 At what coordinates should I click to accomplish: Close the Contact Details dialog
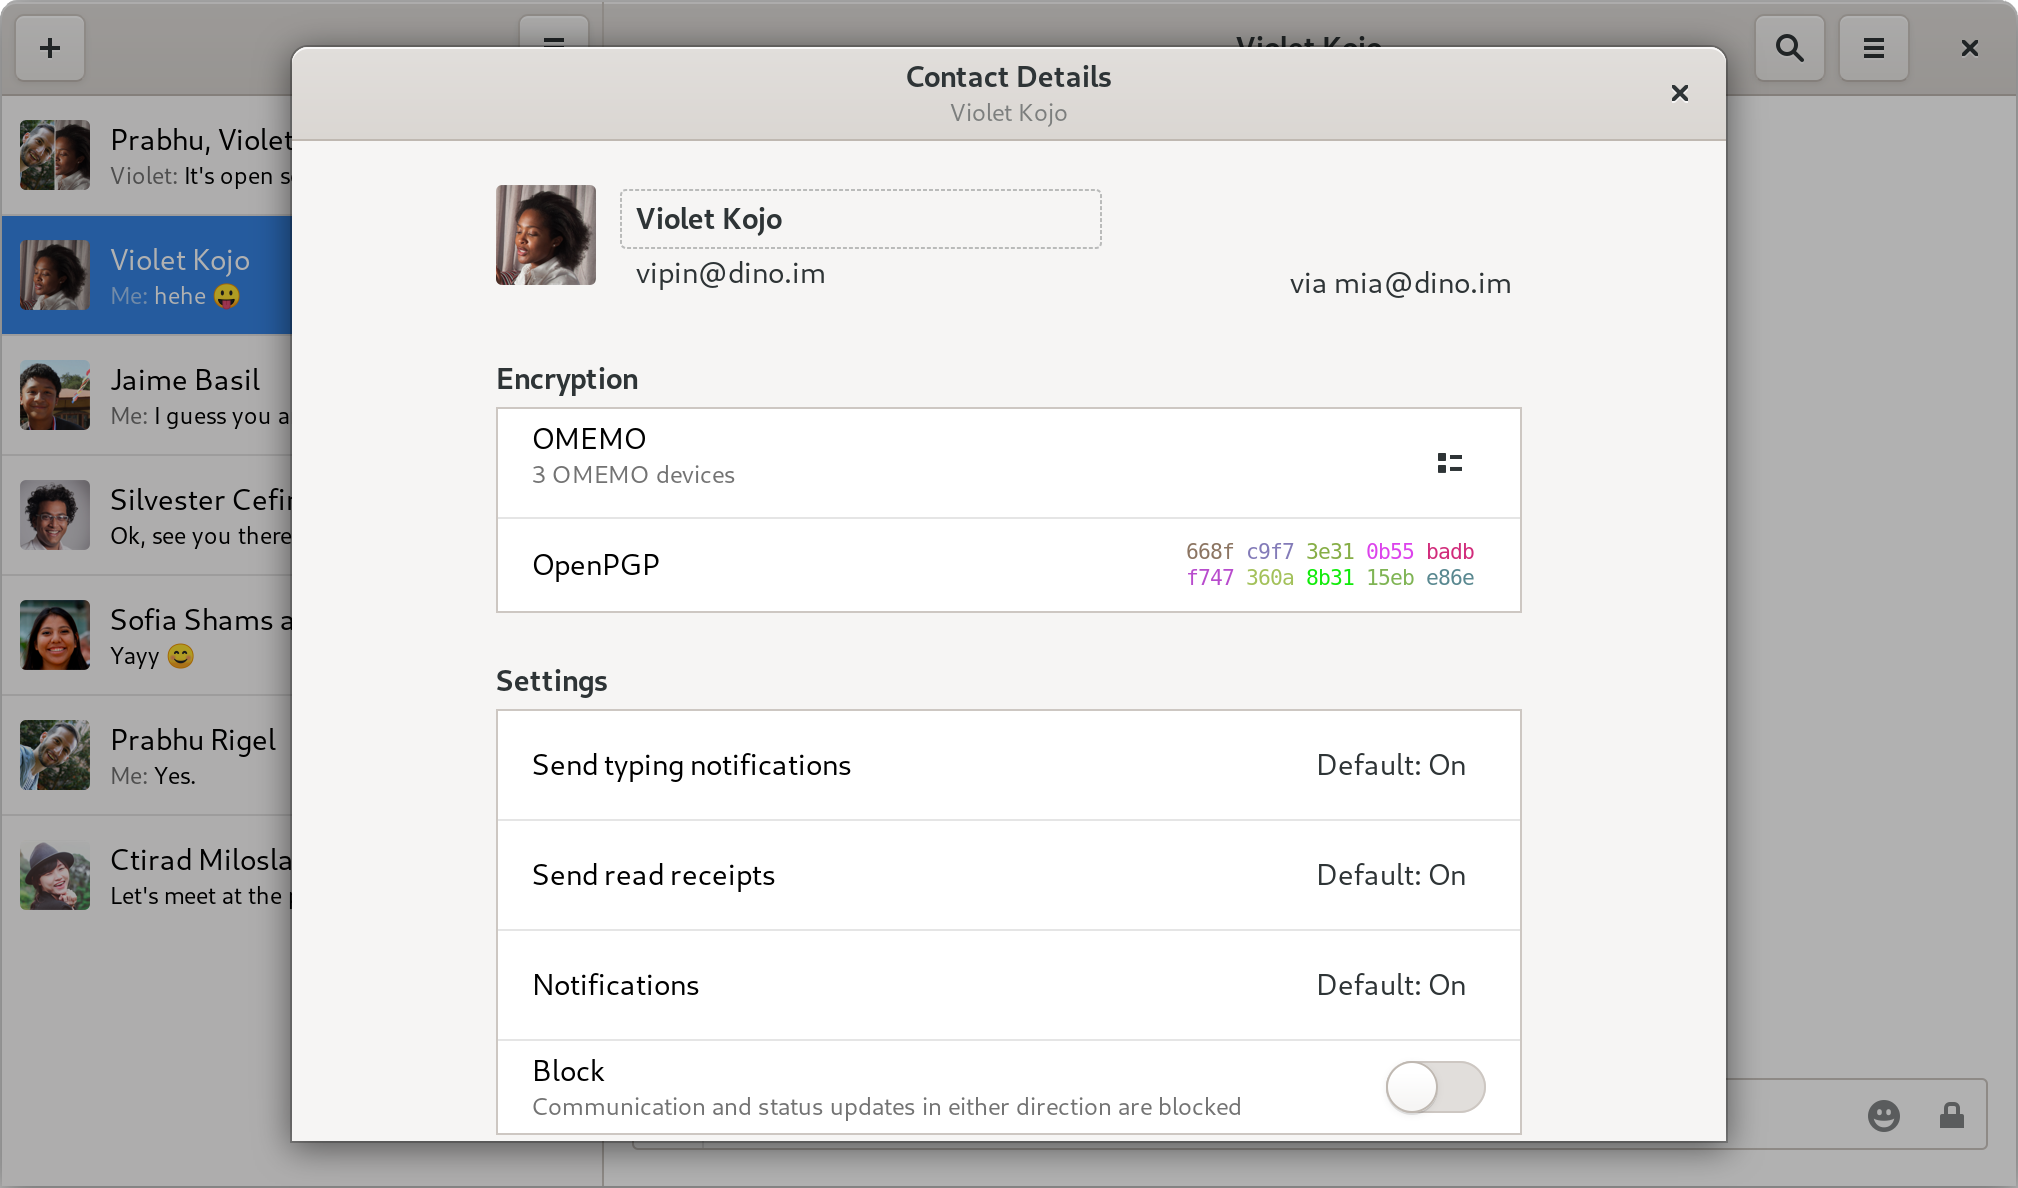[1679, 93]
